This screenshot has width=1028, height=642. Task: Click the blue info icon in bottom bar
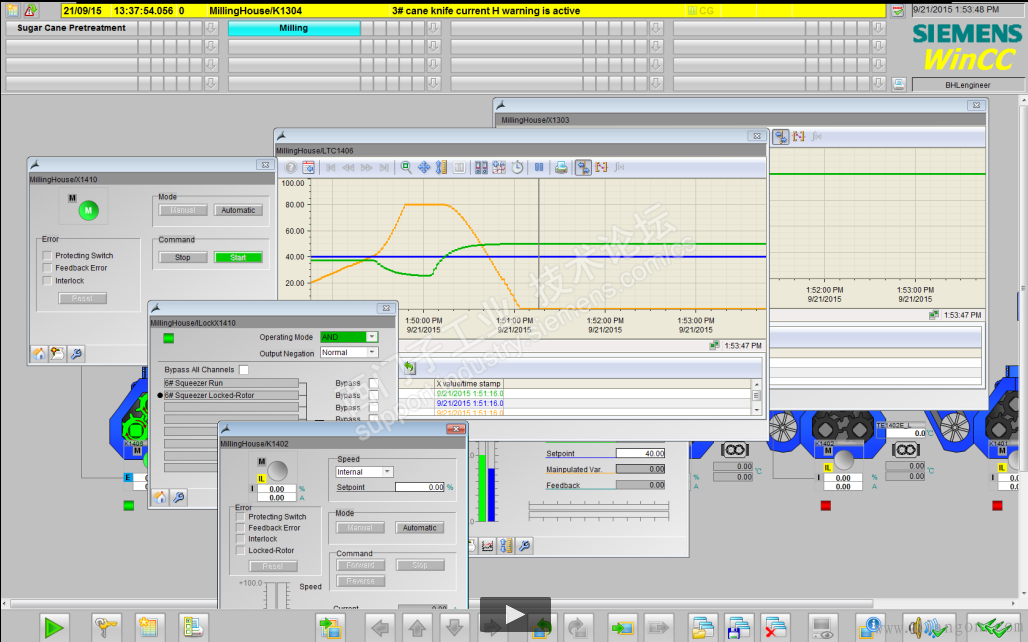pyautogui.click(x=871, y=628)
